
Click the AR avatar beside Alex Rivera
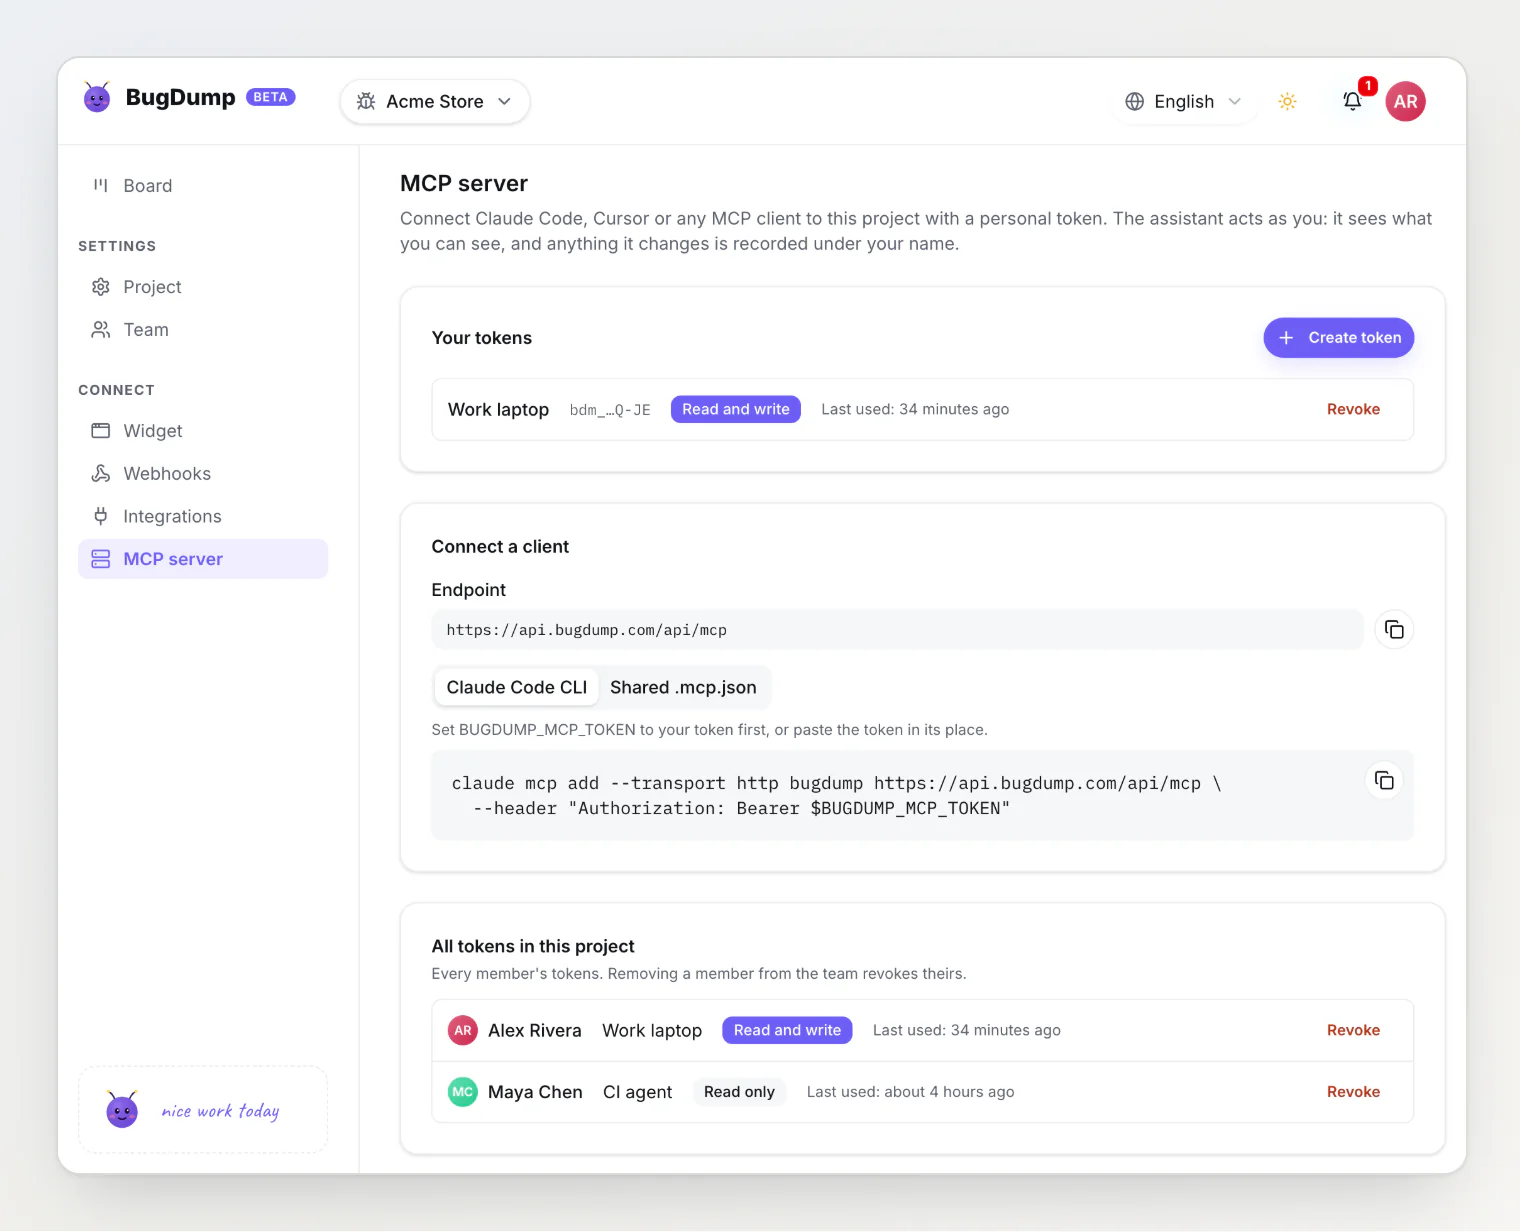[462, 1030]
